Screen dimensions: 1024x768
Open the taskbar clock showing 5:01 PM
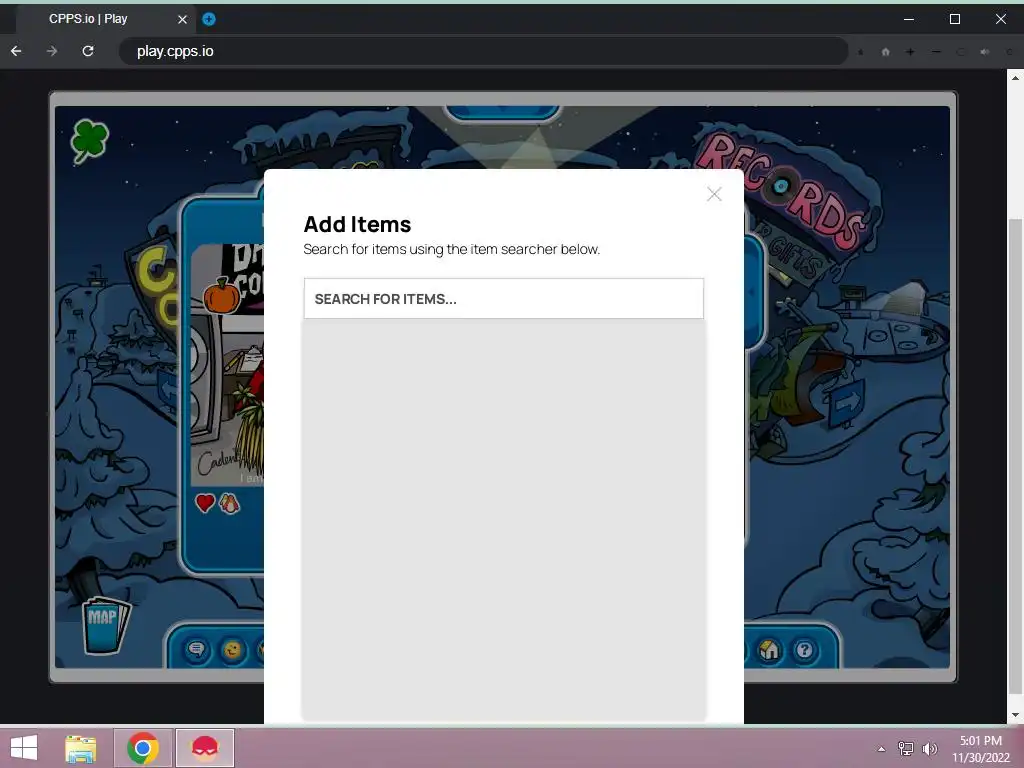pos(981,749)
